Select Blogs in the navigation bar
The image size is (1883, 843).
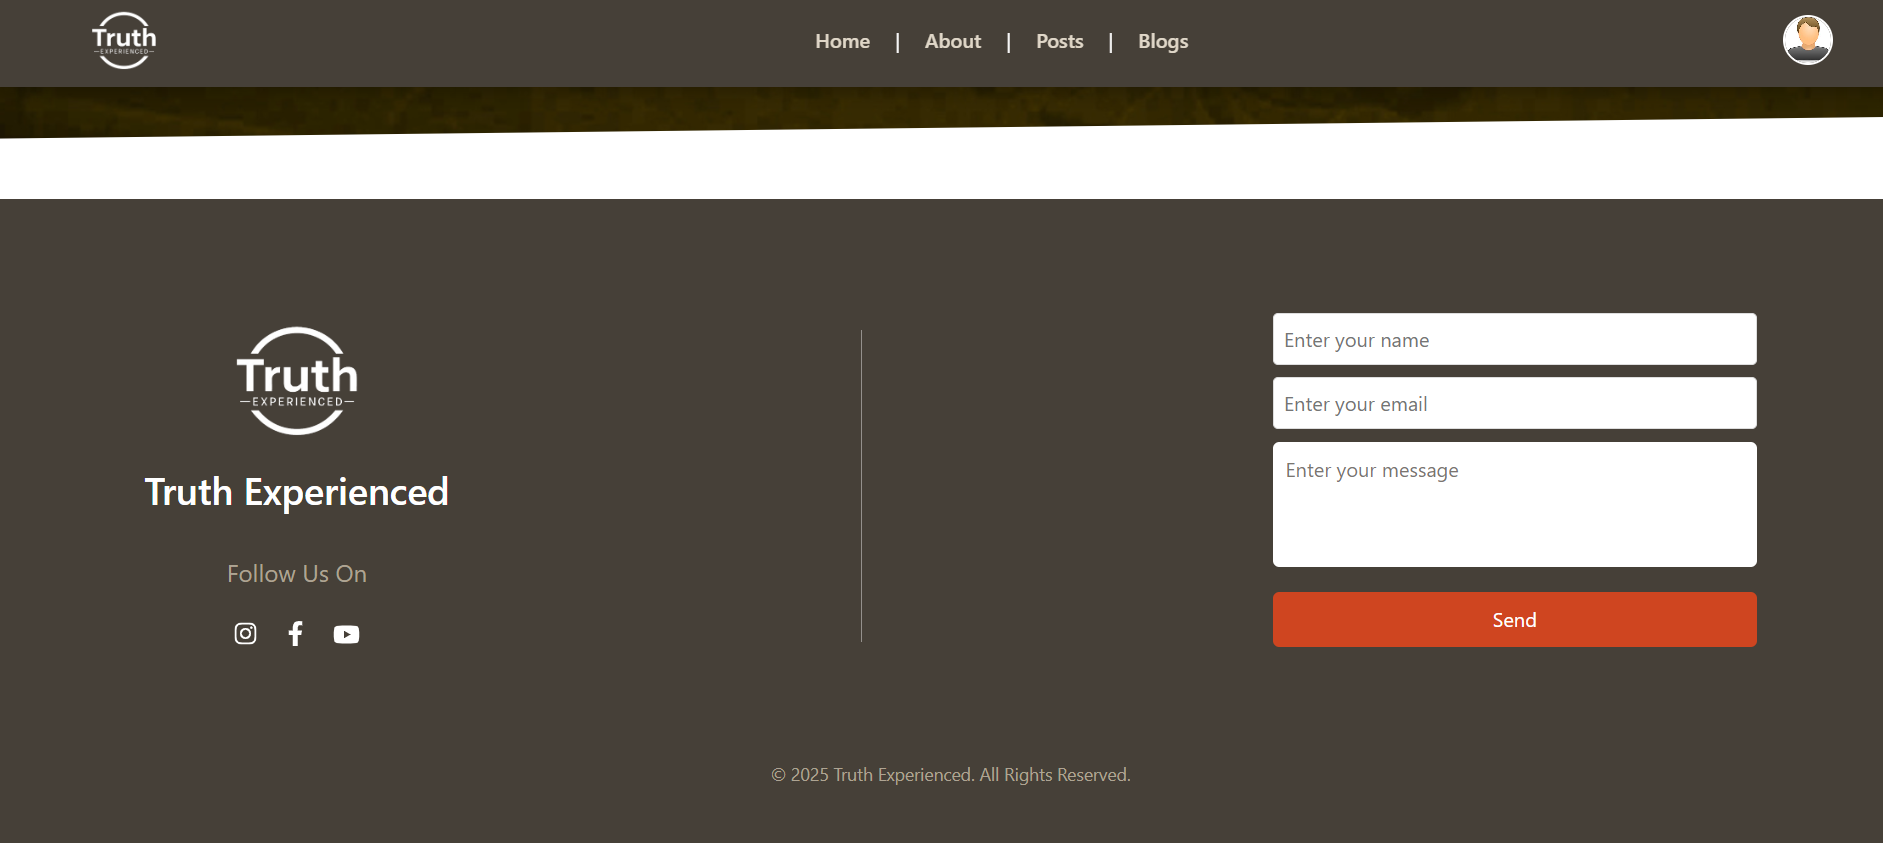point(1163,42)
